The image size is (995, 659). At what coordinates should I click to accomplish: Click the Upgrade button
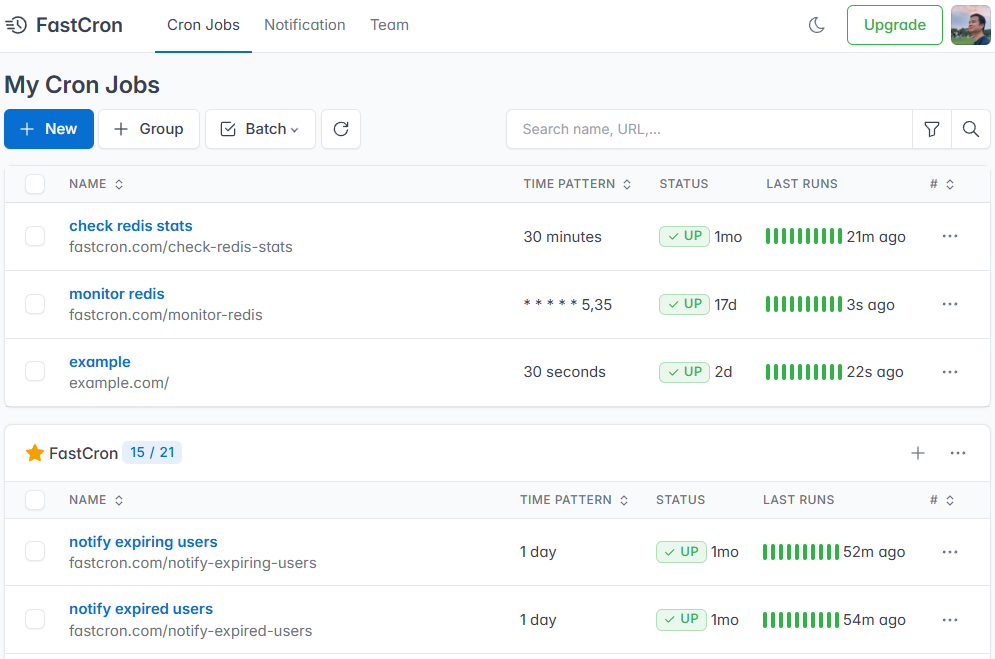tap(895, 25)
